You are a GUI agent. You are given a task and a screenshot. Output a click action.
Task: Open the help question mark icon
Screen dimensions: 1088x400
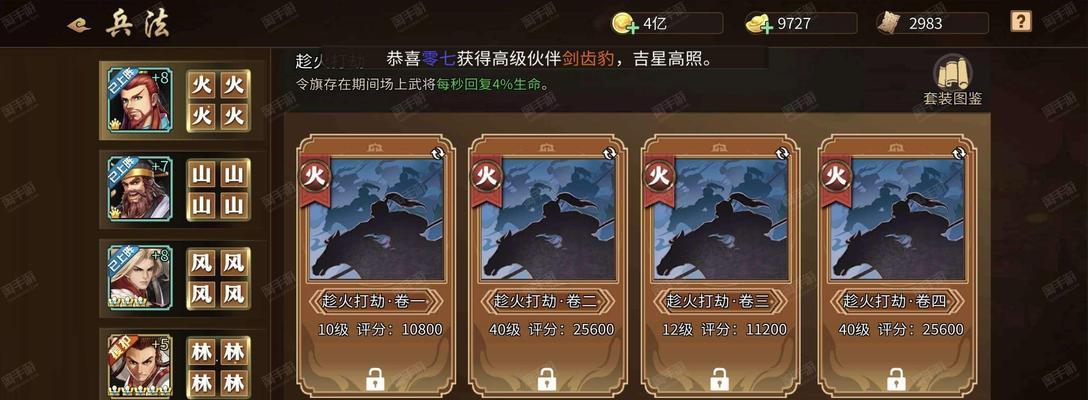click(x=1021, y=22)
